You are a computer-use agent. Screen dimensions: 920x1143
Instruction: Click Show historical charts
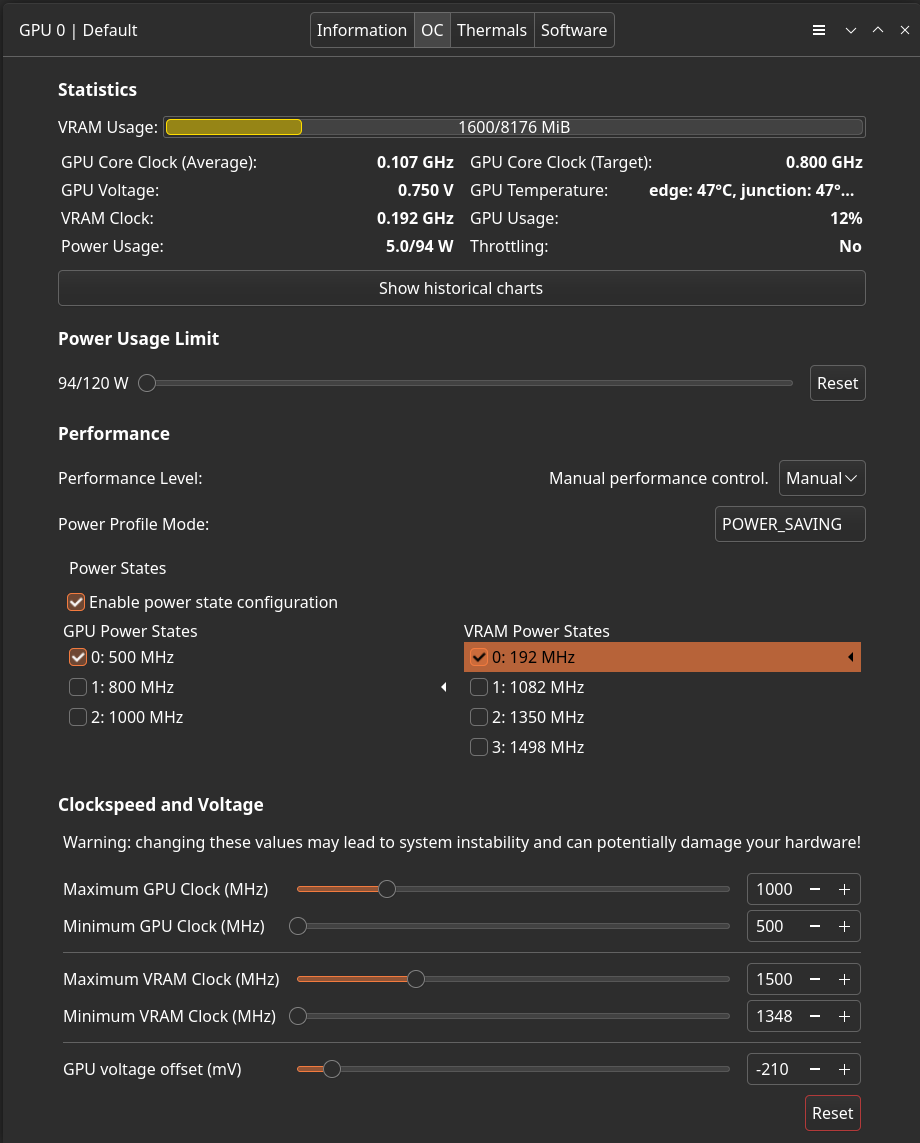click(461, 288)
